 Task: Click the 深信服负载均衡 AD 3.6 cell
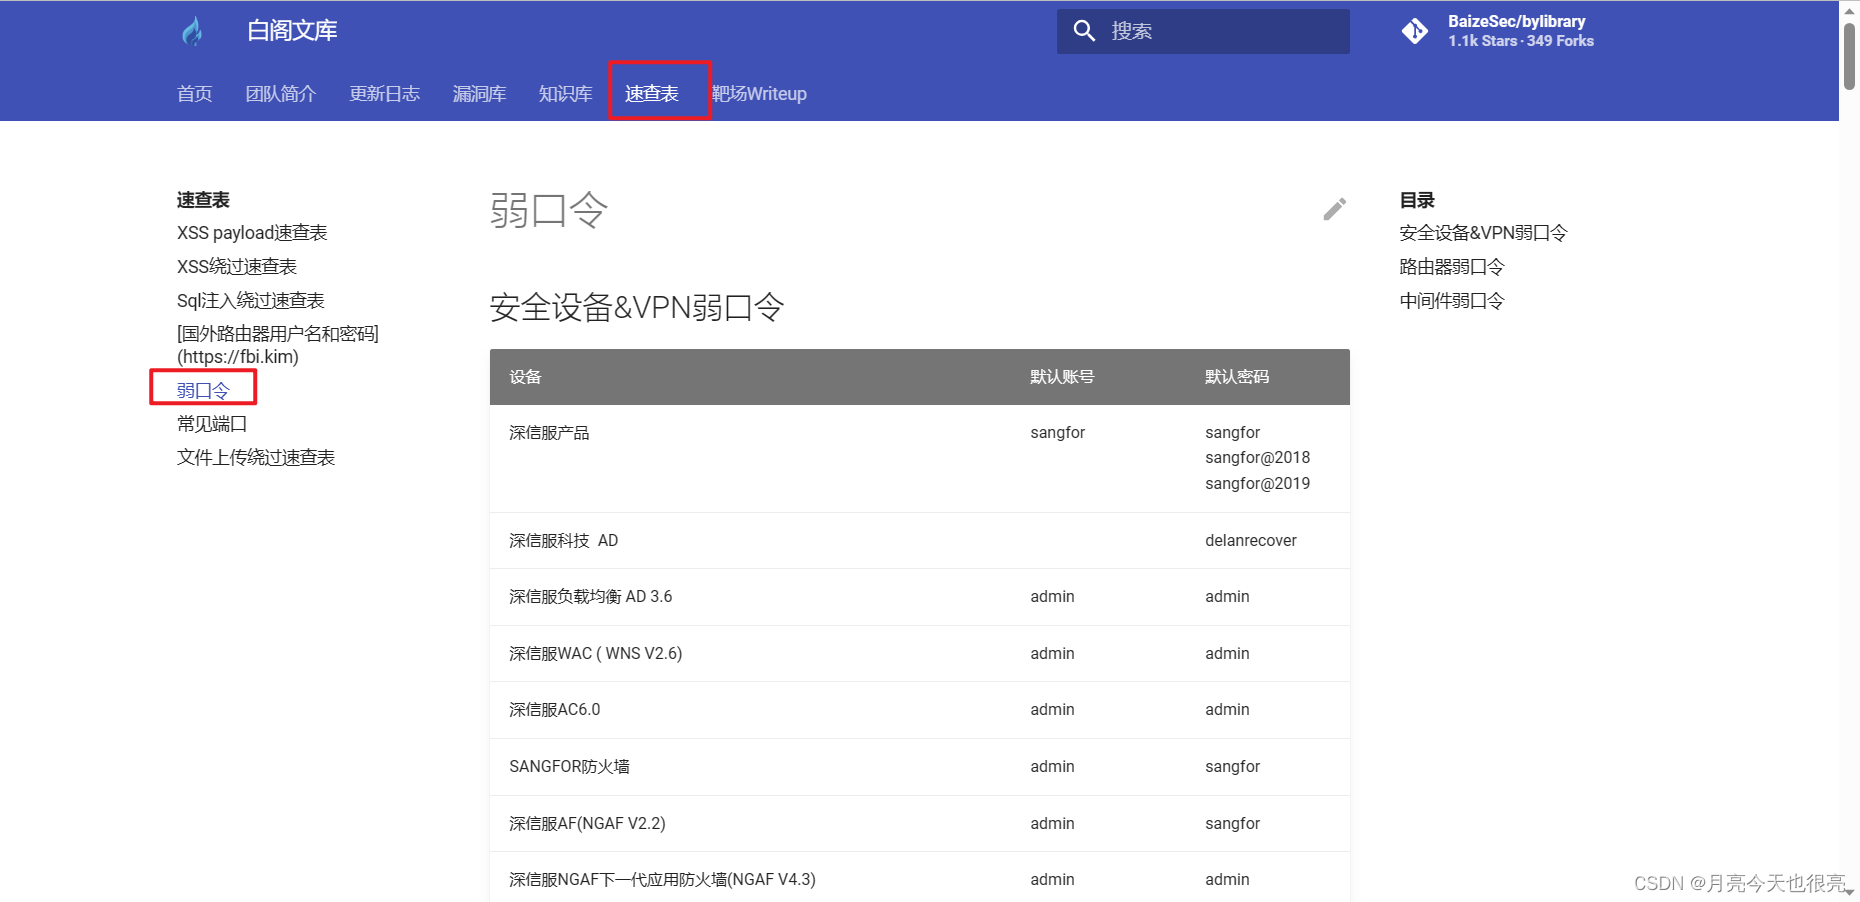click(591, 597)
